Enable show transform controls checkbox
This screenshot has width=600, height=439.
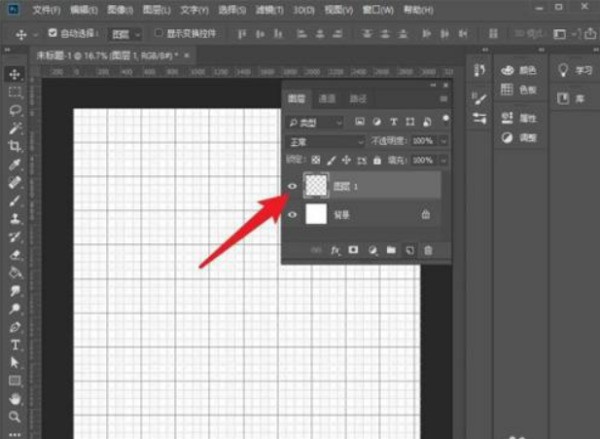158,33
